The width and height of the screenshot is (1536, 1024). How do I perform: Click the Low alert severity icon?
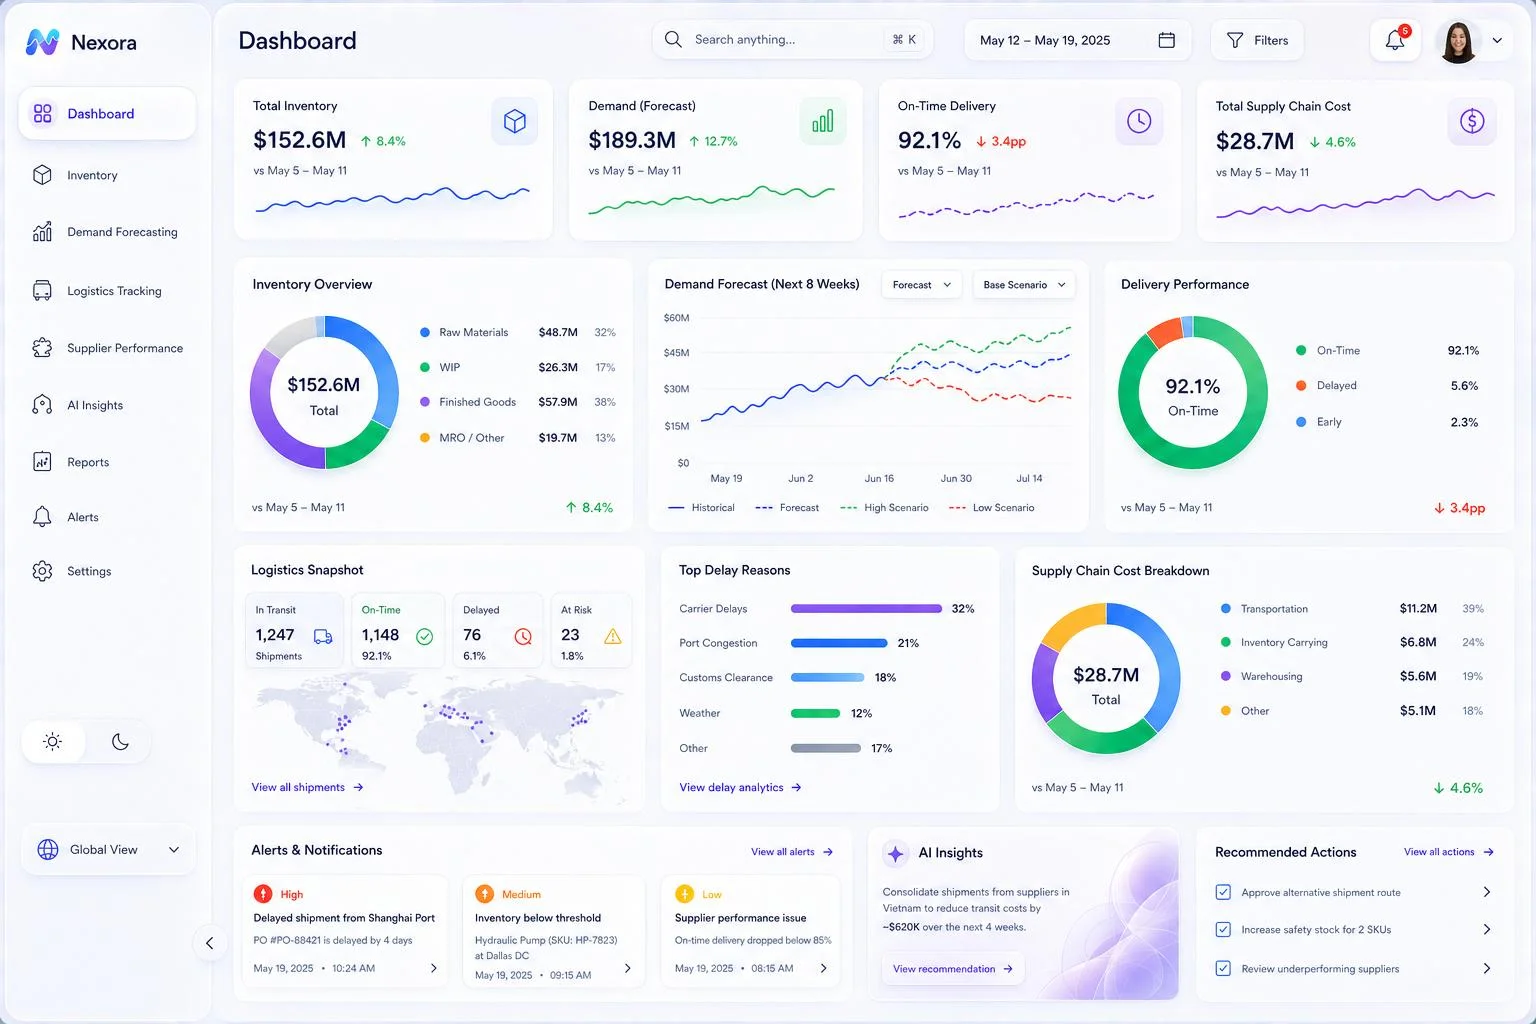click(685, 894)
